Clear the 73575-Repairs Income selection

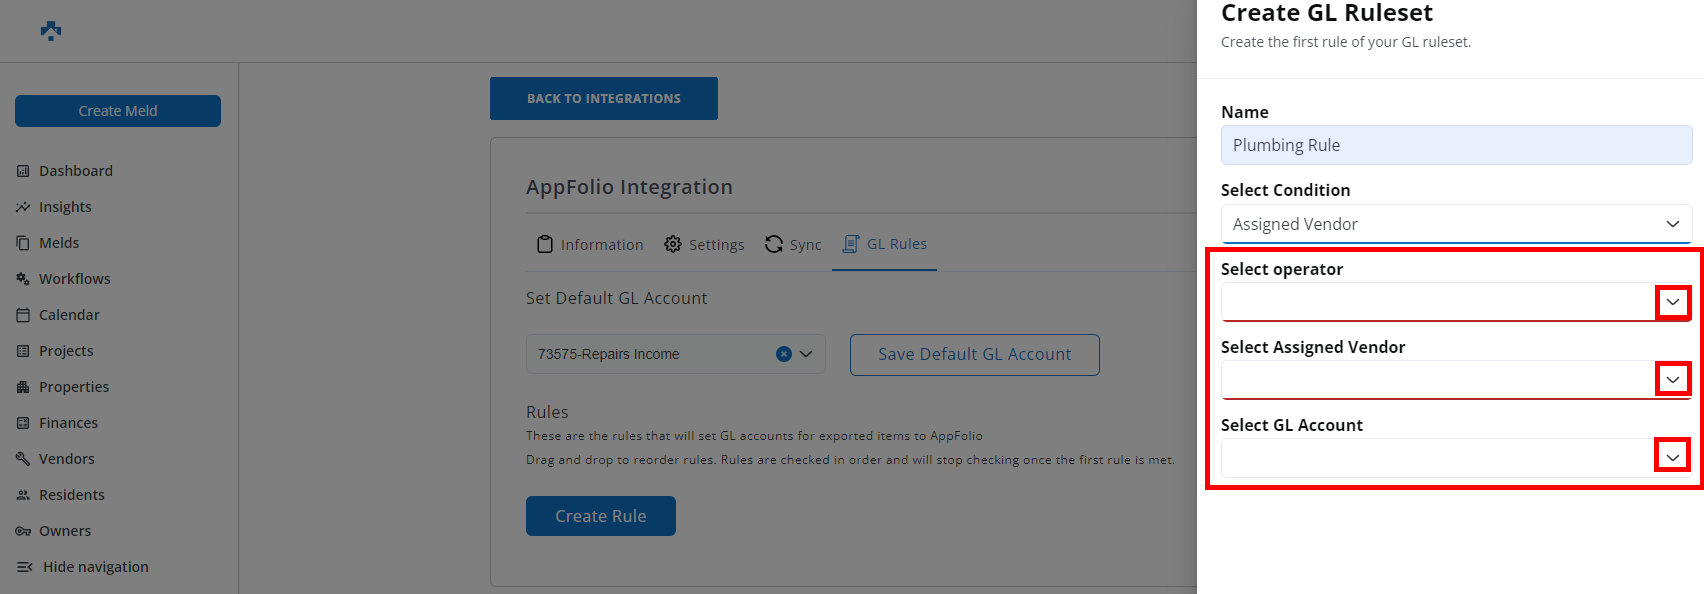tap(784, 354)
